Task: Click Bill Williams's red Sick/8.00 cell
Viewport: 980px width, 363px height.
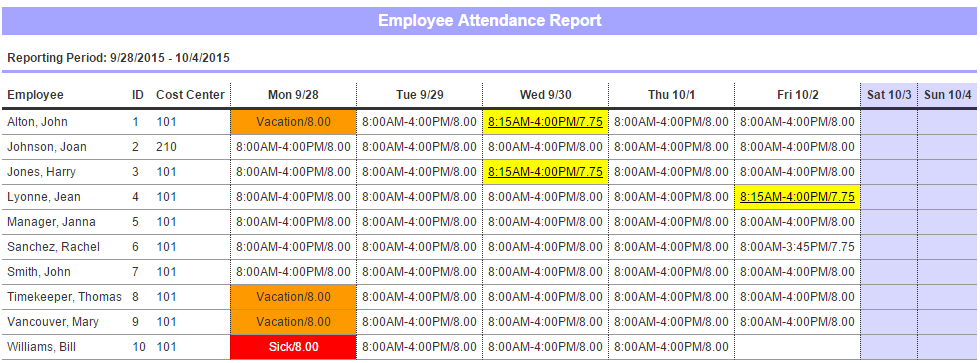Action: tap(293, 347)
